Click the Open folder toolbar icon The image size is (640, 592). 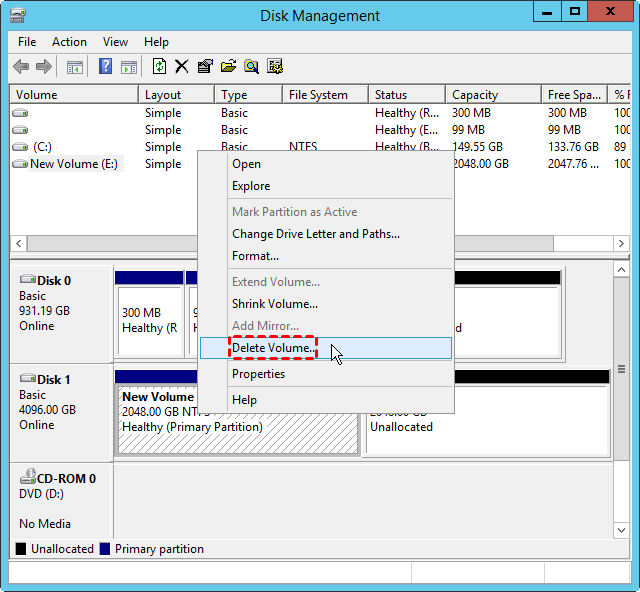229,66
